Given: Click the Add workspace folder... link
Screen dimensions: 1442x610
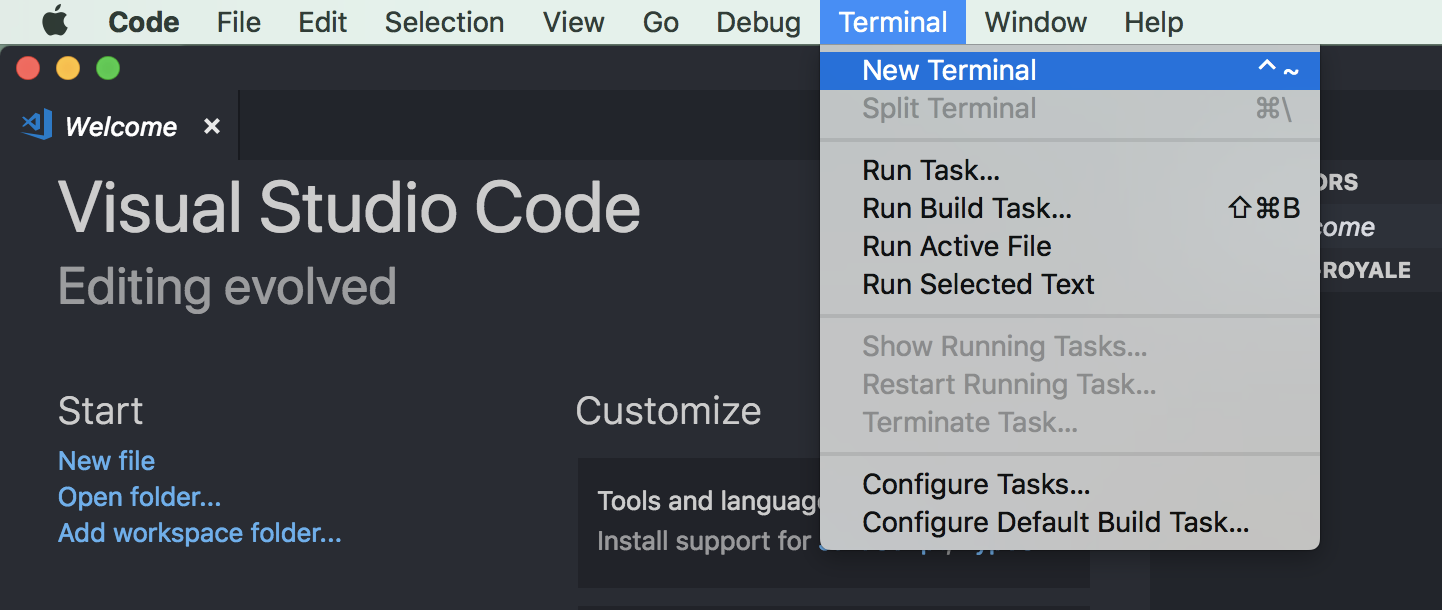Looking at the screenshot, I should pos(199,533).
